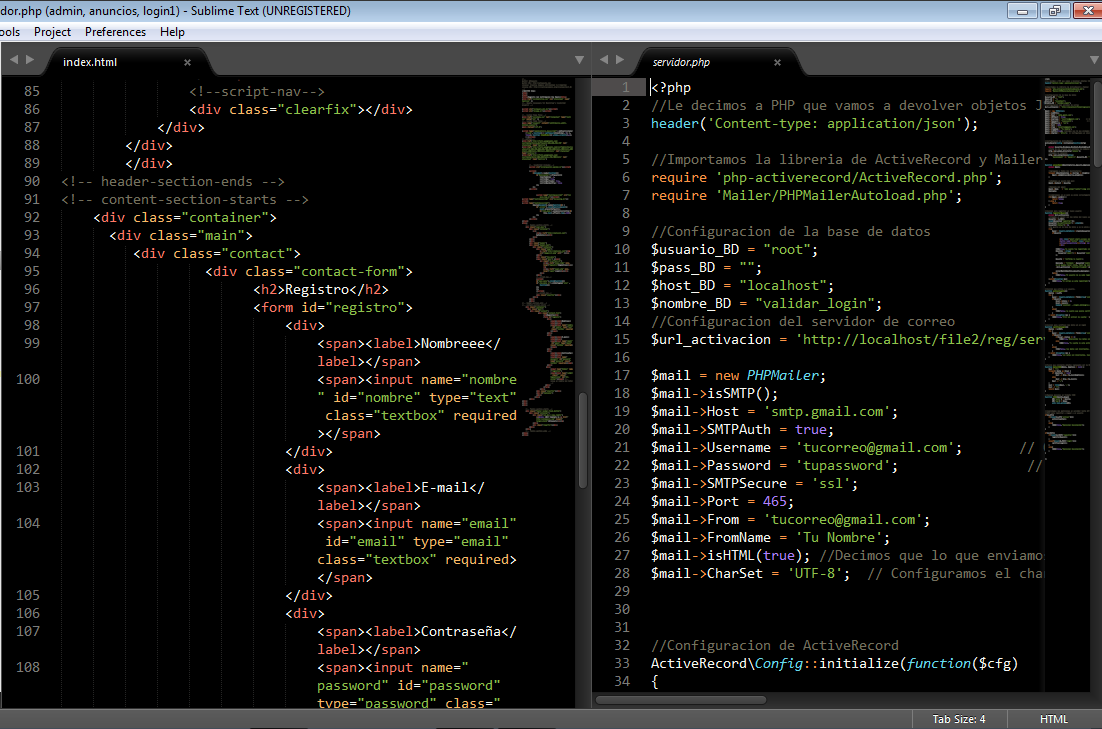Click the back tab-navigation arrow in index.html pane
1102x729 pixels.
(13, 60)
